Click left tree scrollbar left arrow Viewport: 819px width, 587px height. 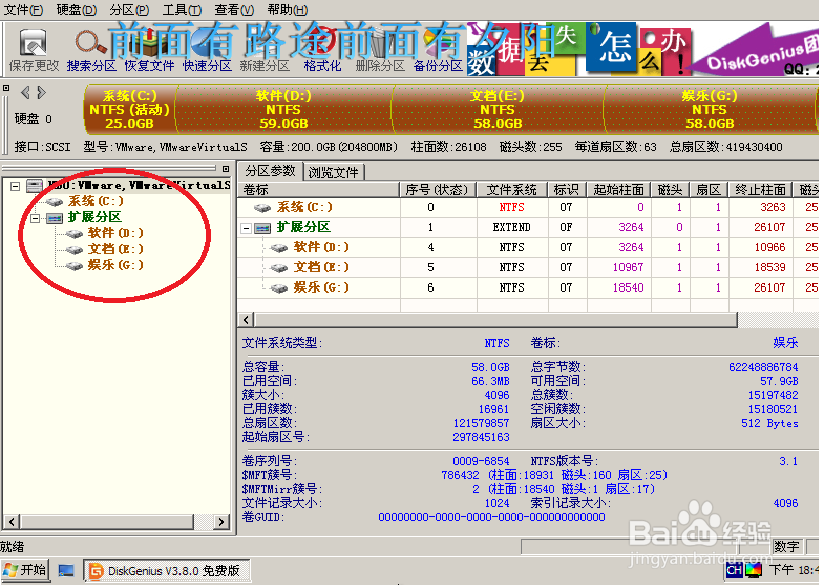click(12, 521)
